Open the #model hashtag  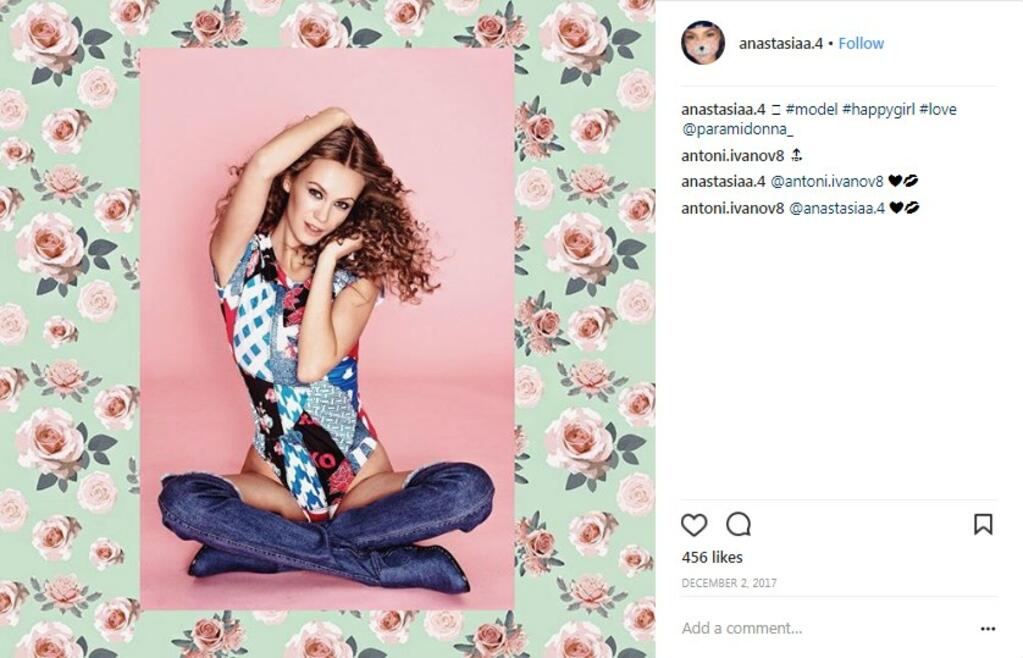tap(811, 109)
